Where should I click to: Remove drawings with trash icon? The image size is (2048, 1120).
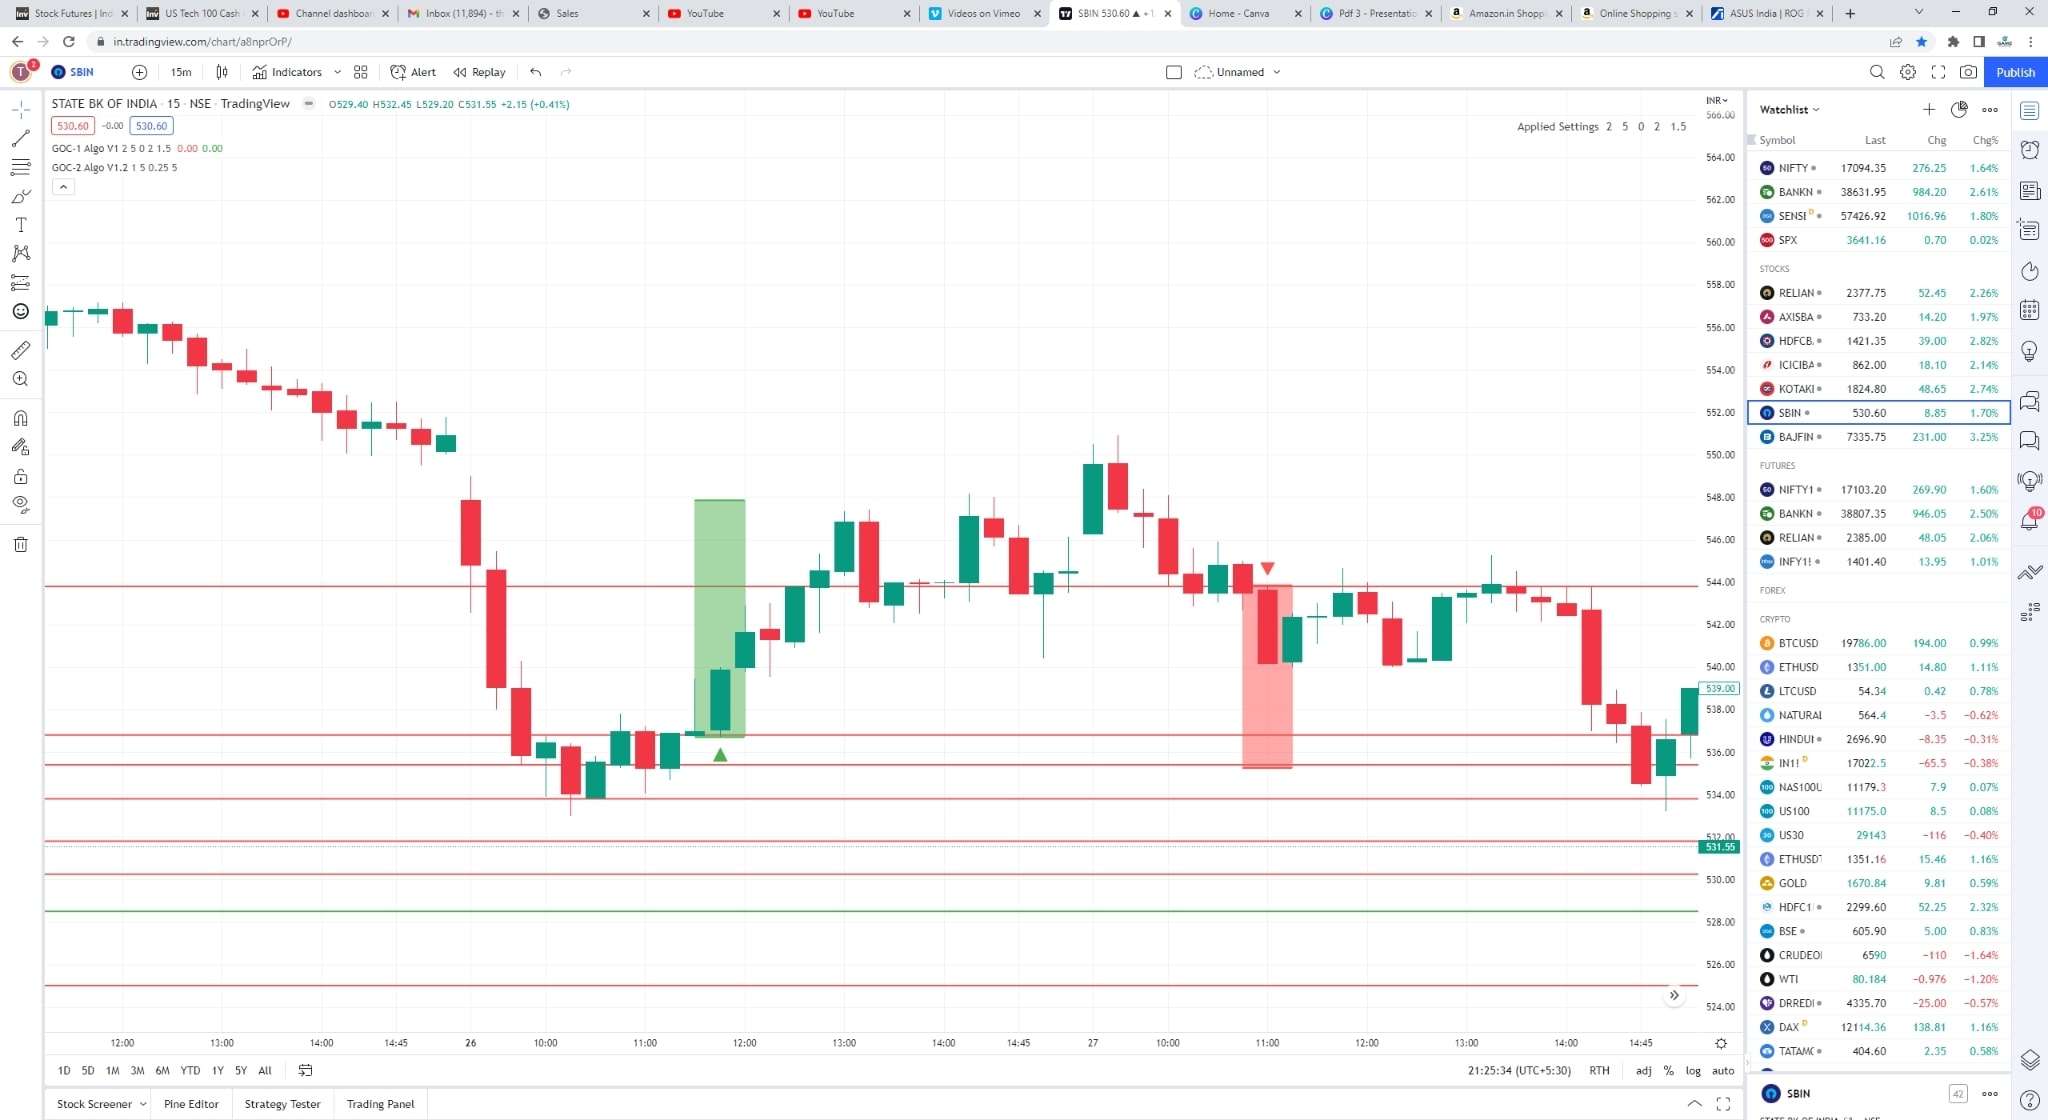20,544
